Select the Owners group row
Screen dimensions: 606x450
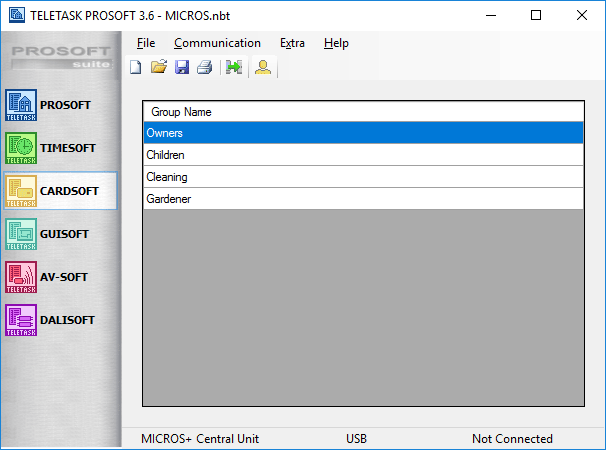(x=363, y=133)
